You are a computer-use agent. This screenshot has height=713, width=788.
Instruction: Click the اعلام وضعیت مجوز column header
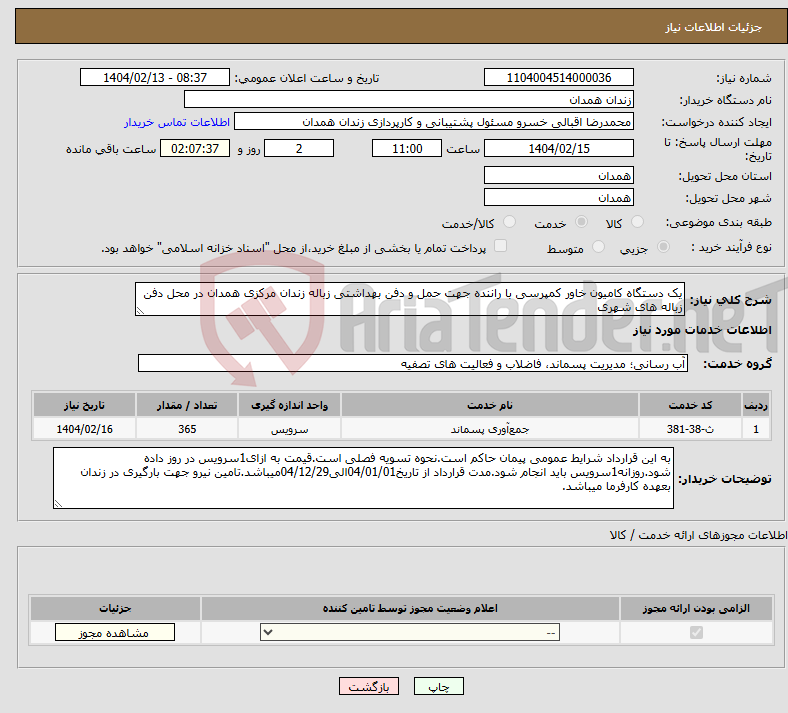[410, 608]
